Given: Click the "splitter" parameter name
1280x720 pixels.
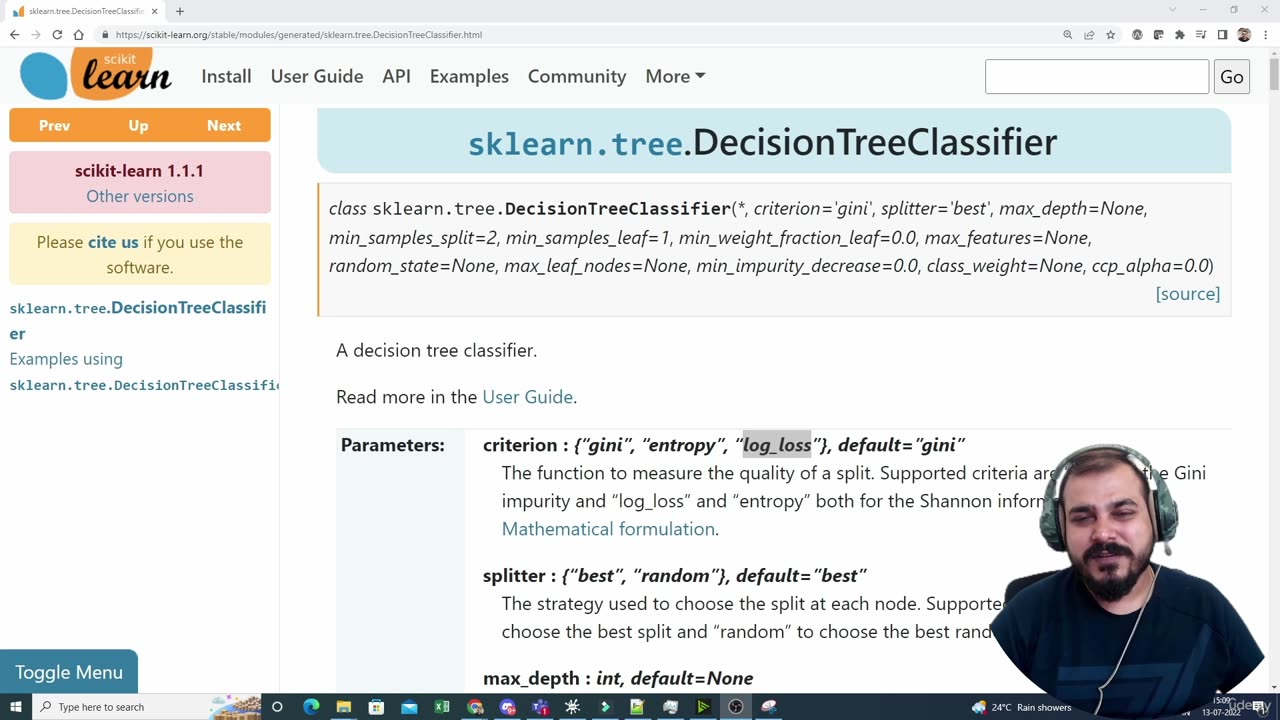Looking at the screenshot, I should tap(514, 576).
